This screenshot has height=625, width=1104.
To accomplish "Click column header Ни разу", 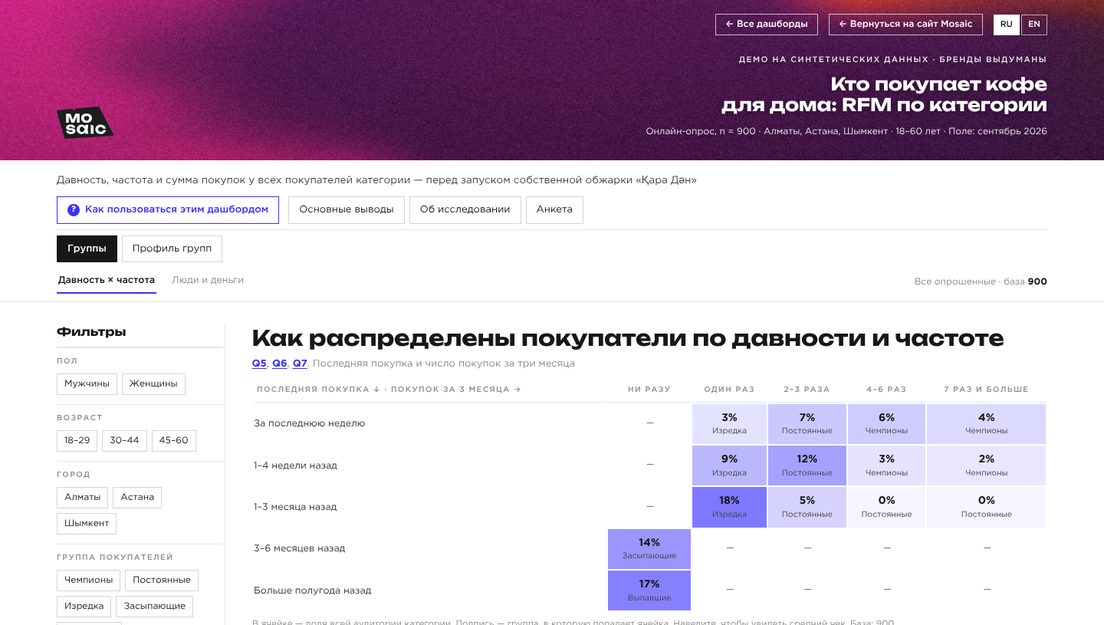I will [649, 389].
